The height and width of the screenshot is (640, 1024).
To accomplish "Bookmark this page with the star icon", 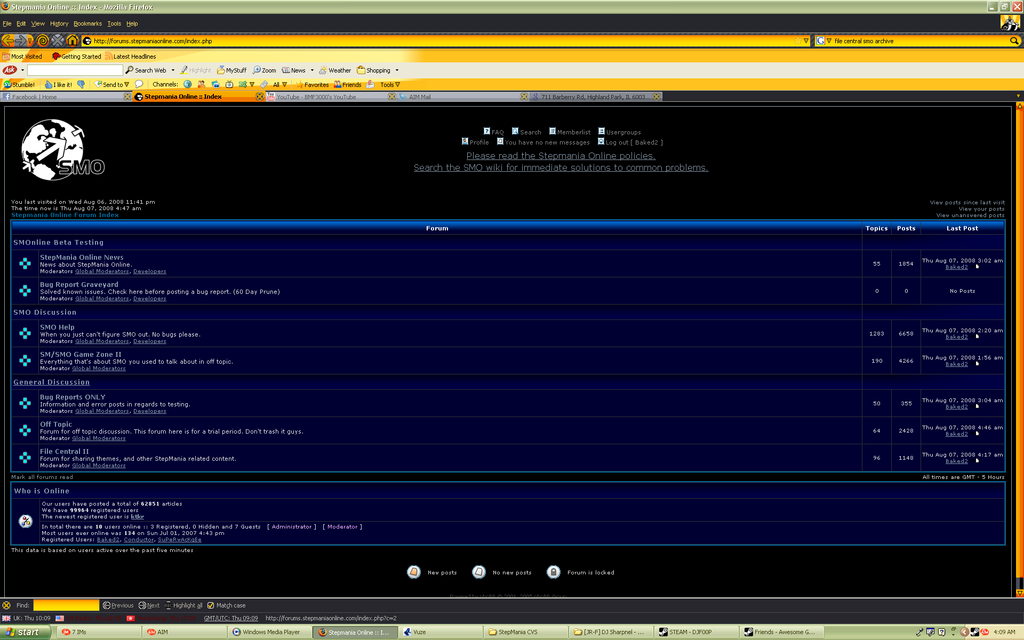I will 796,41.
